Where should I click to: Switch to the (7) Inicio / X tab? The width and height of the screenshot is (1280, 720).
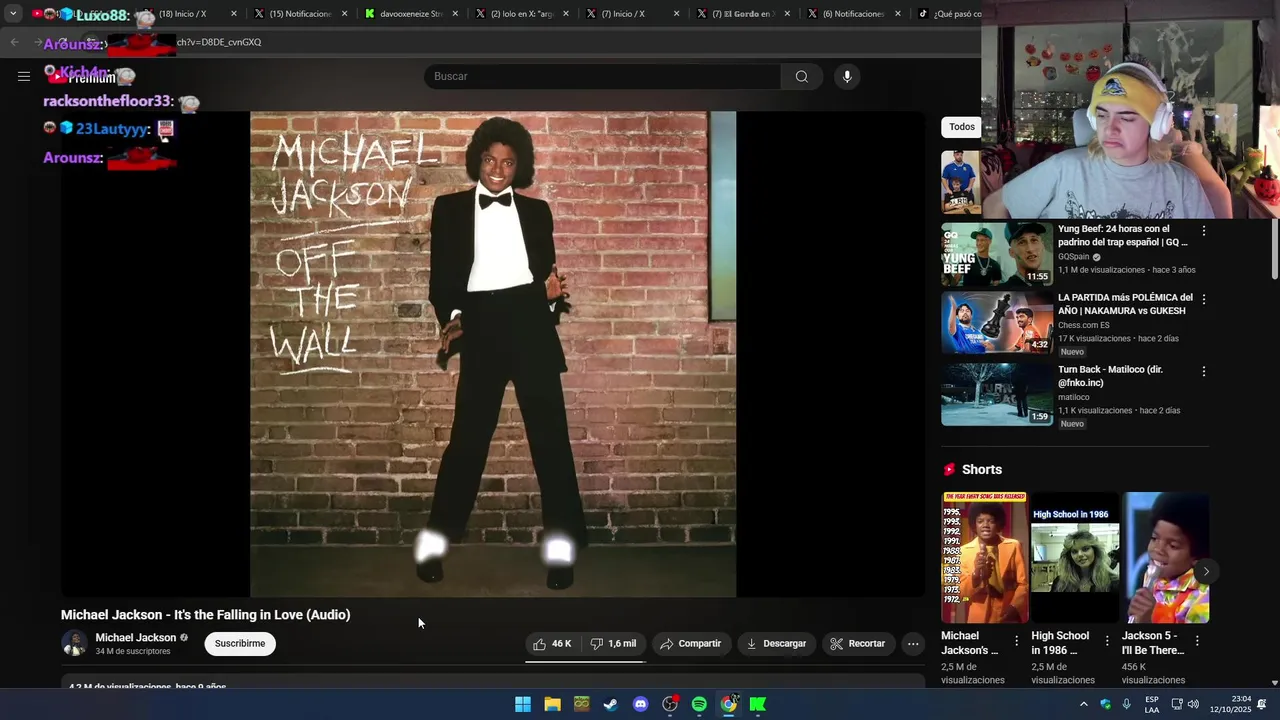pos(632,14)
